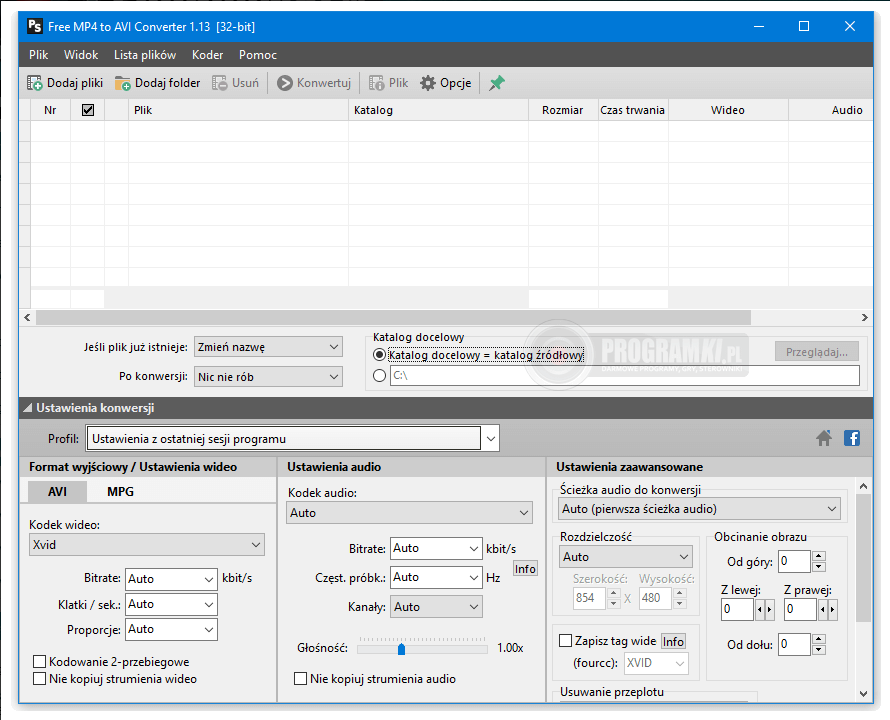Select the custom target folder radio button

pos(380,375)
